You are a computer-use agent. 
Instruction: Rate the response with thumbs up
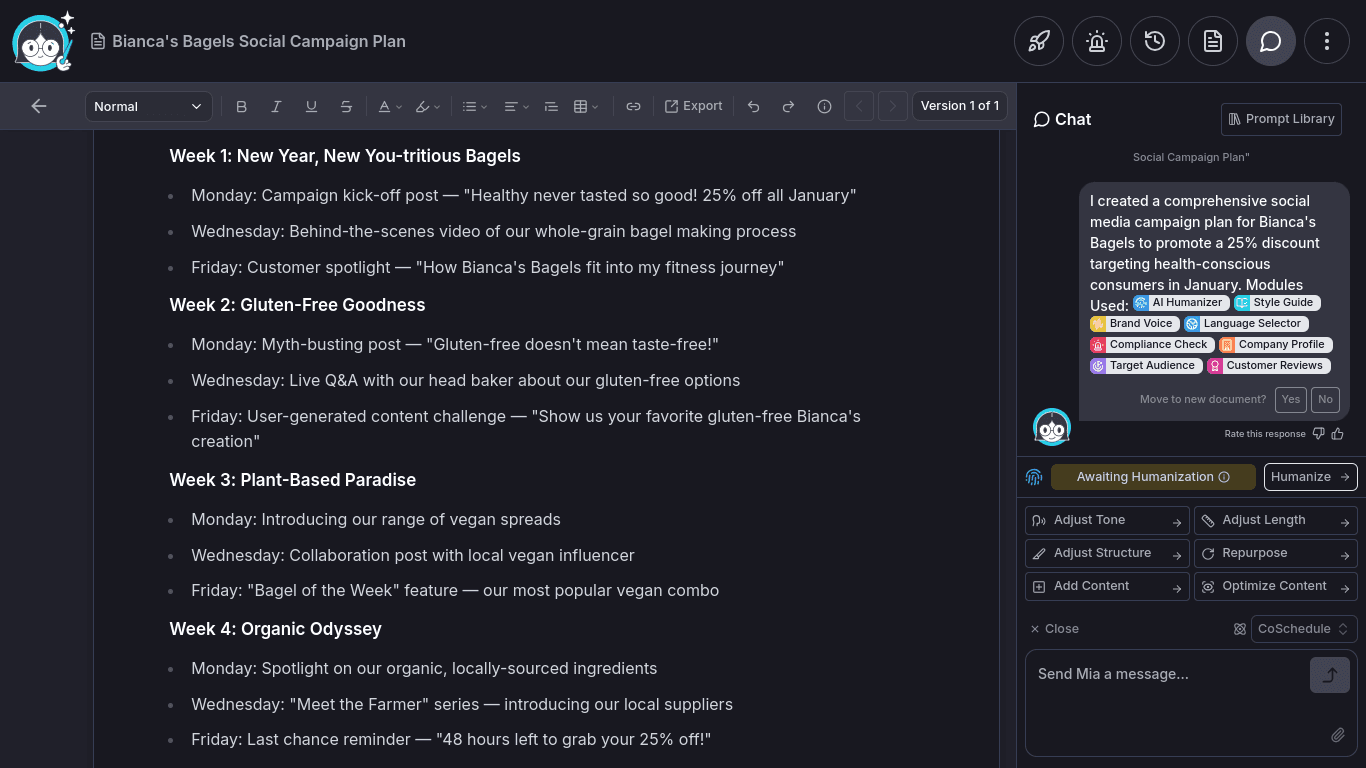(1338, 433)
